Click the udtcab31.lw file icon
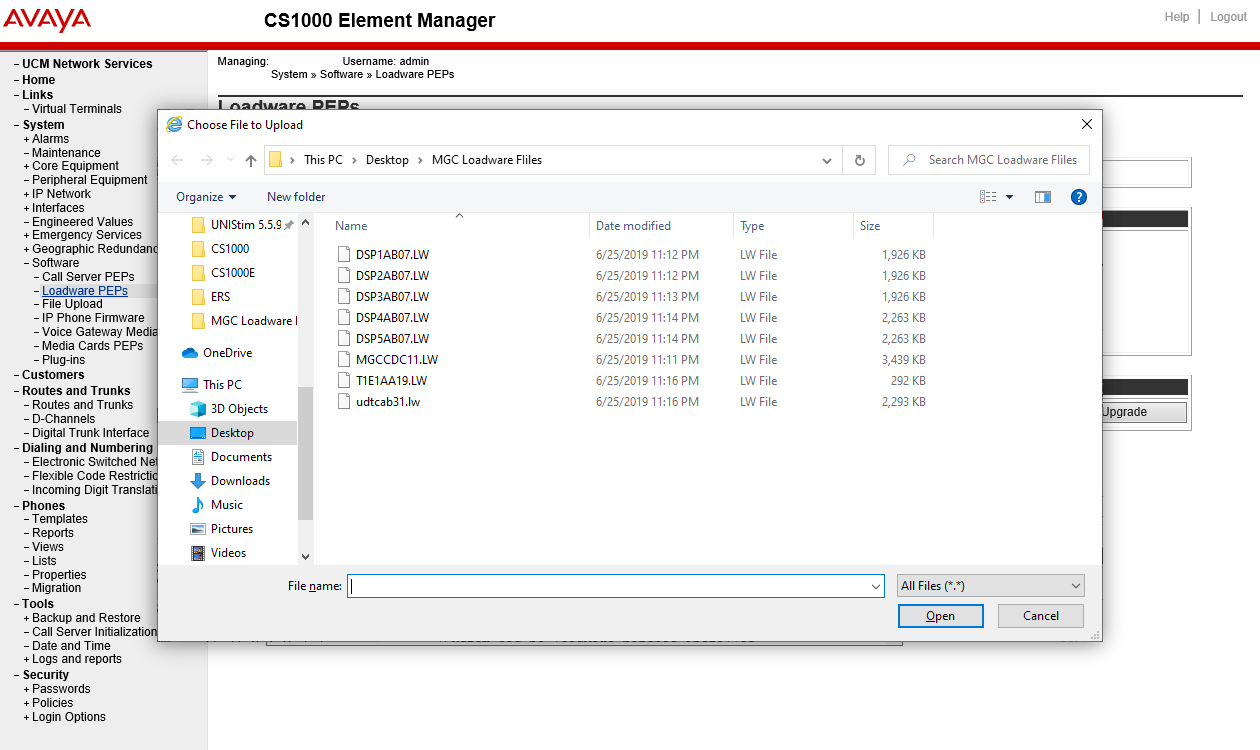 [344, 402]
